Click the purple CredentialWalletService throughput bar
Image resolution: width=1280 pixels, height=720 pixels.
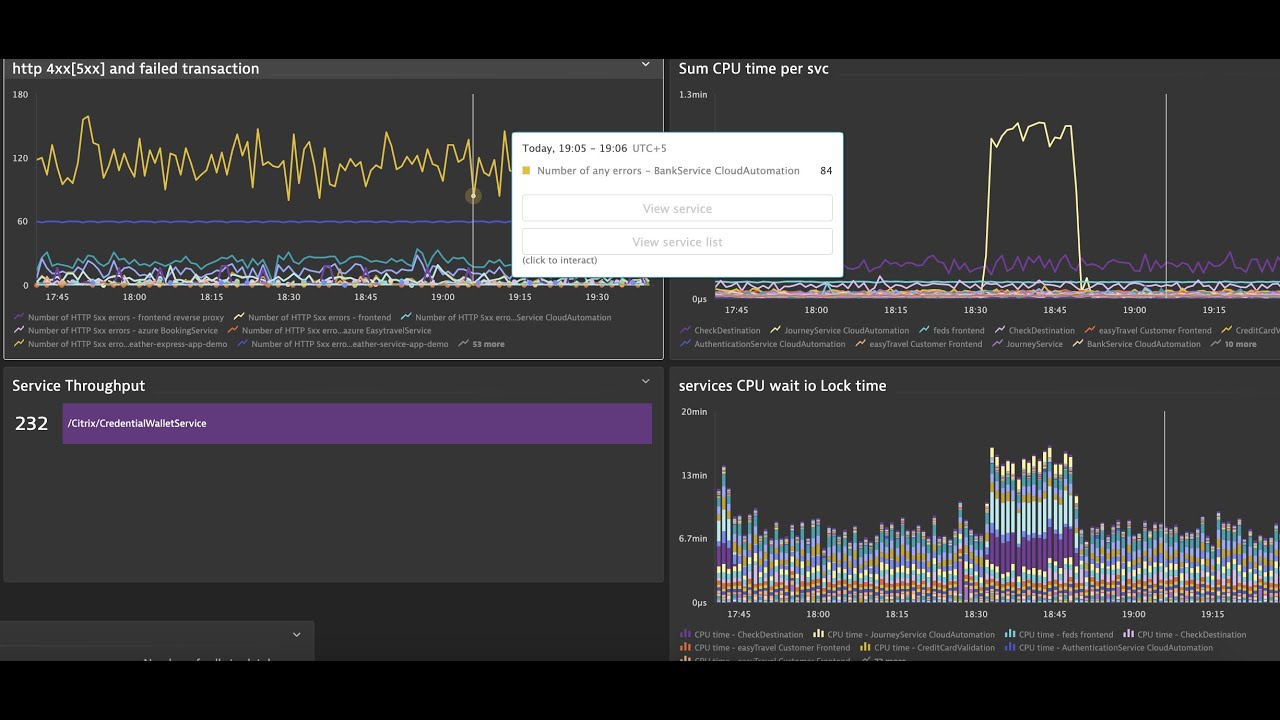coord(357,424)
